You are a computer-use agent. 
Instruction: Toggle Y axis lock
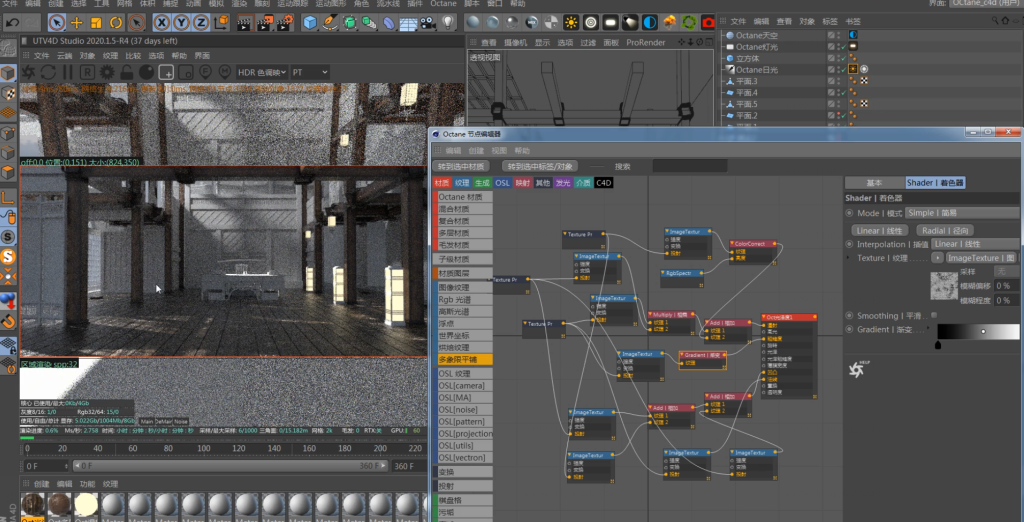[182, 24]
